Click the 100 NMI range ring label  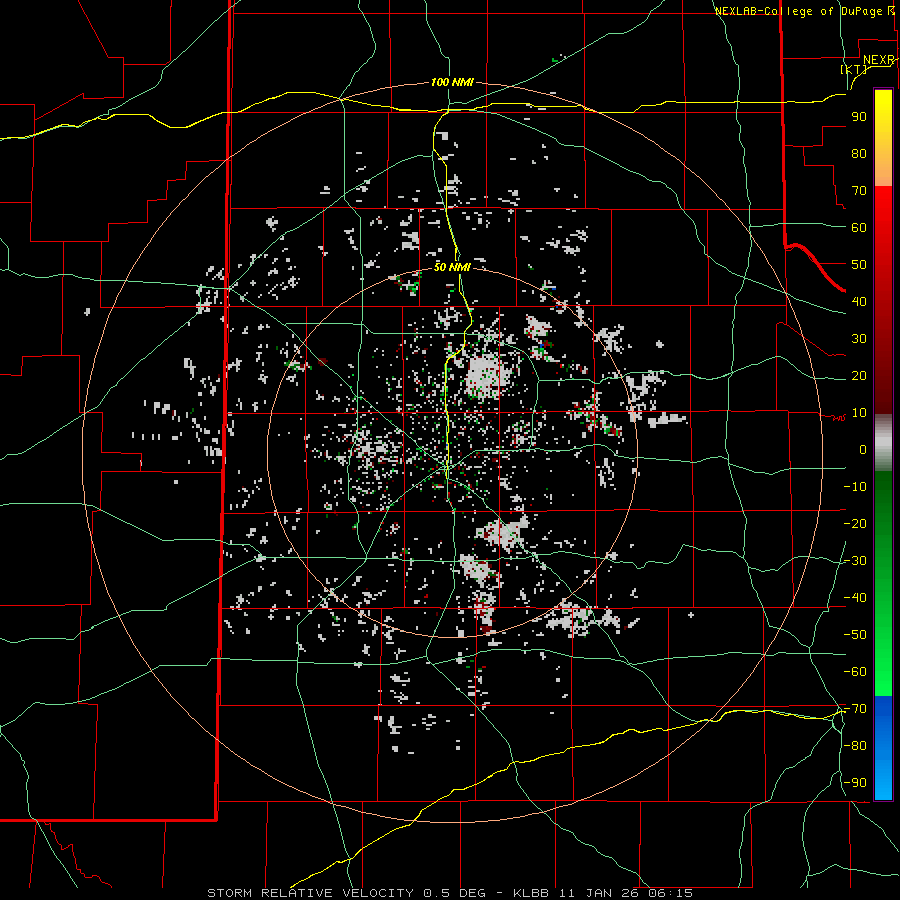452,82
